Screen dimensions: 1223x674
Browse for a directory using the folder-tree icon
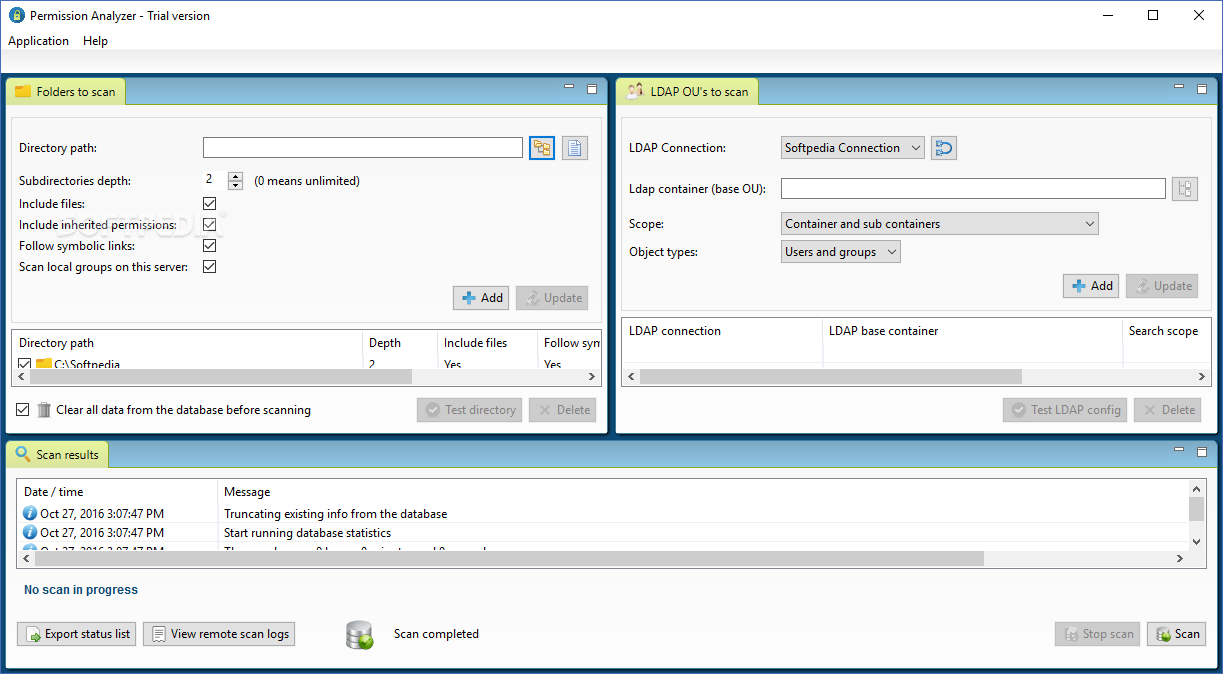tap(542, 148)
